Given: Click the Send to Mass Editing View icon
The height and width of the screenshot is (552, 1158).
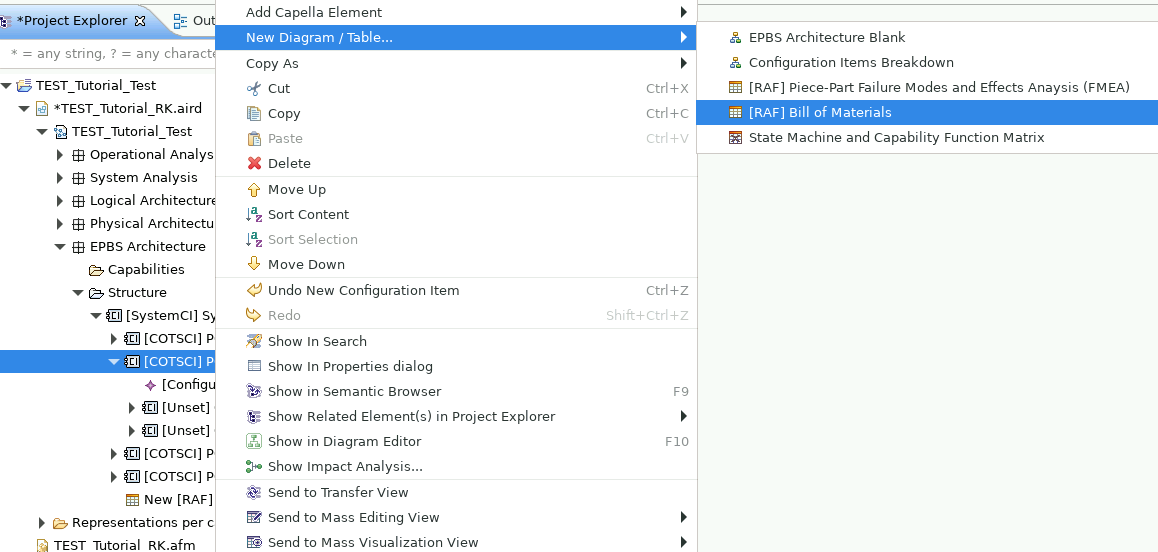Looking at the screenshot, I should (x=254, y=518).
